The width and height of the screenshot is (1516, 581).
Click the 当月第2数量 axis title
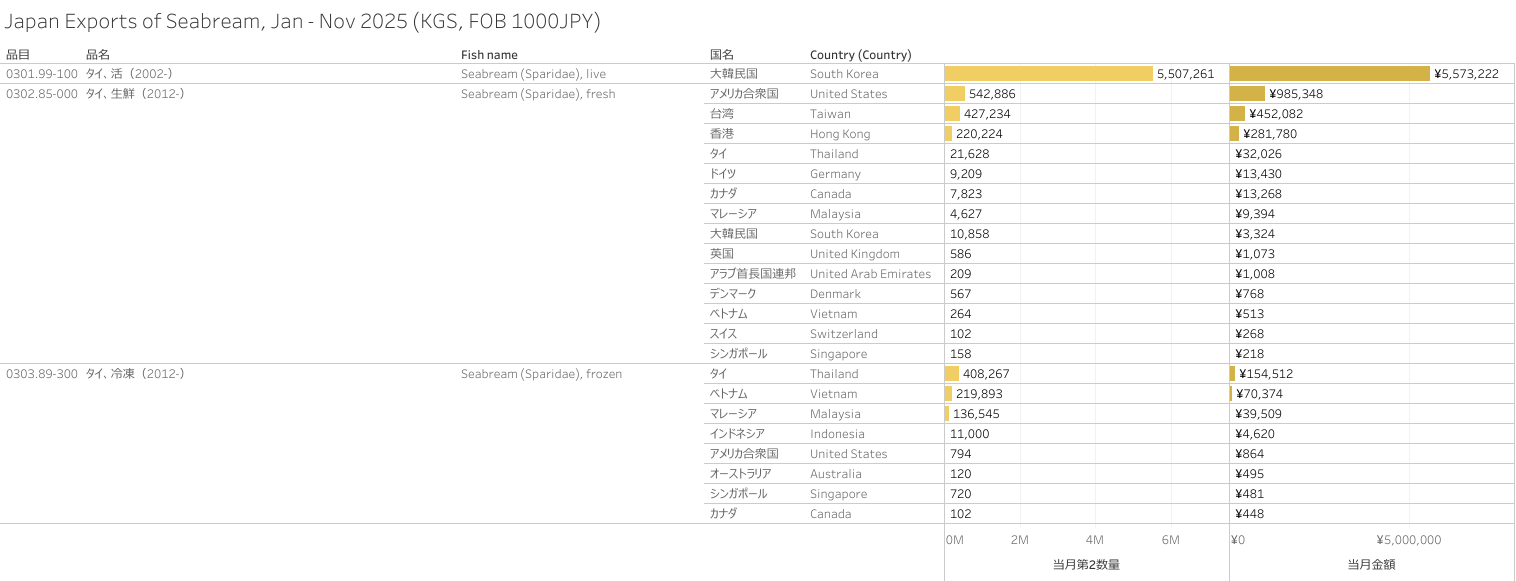click(x=1086, y=565)
